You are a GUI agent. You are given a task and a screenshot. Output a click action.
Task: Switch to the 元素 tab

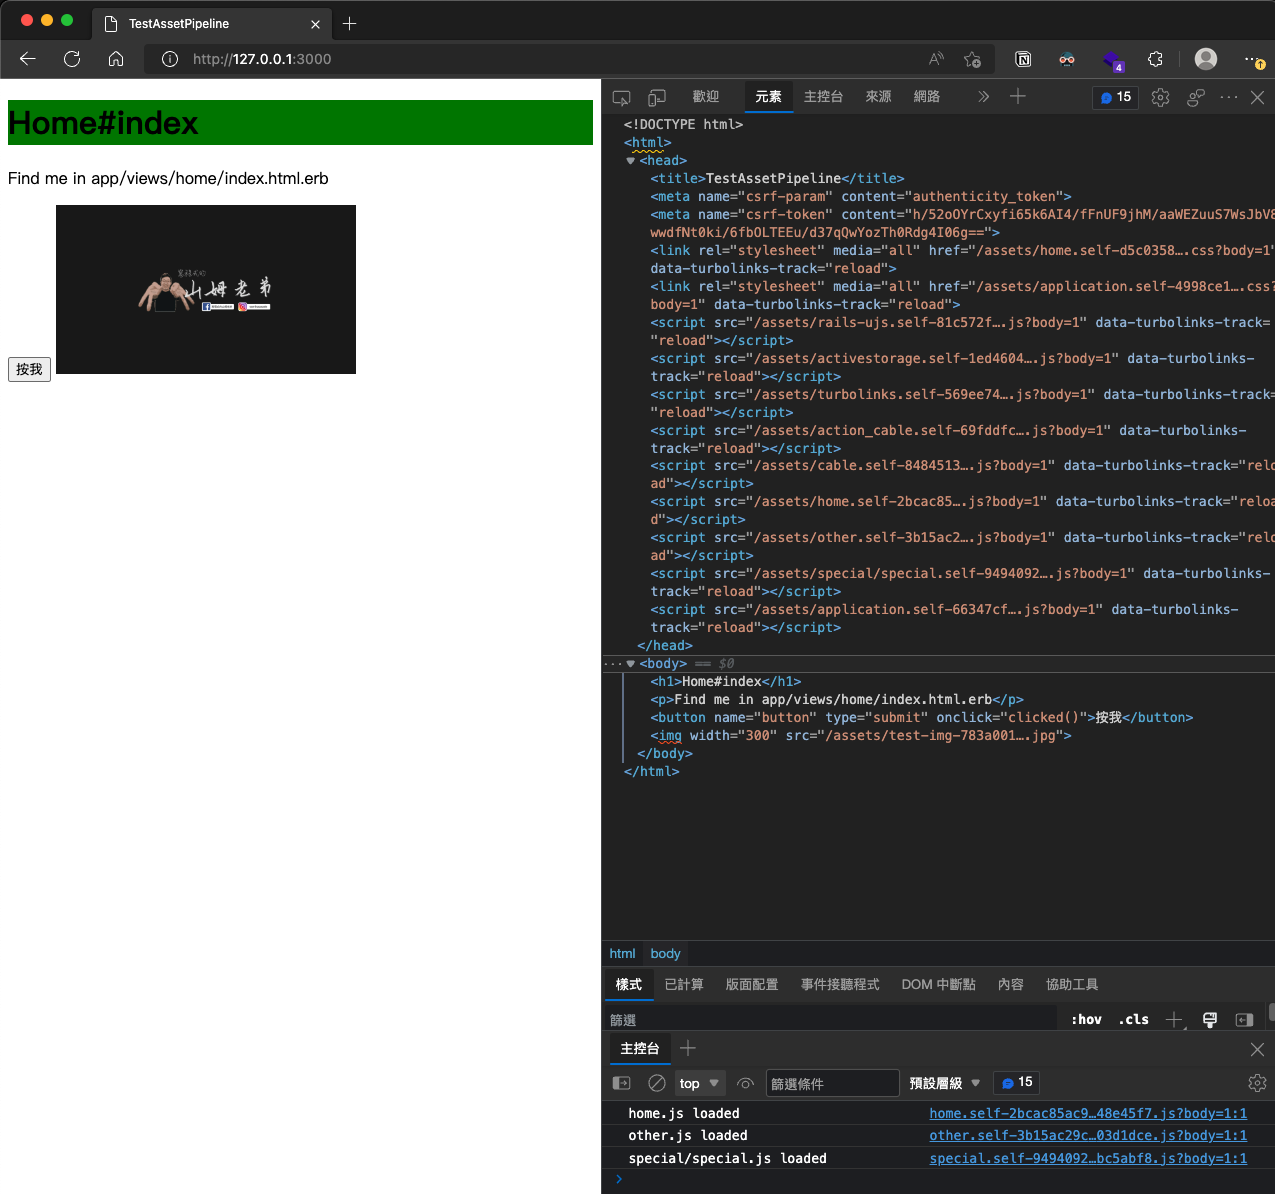coord(768,97)
